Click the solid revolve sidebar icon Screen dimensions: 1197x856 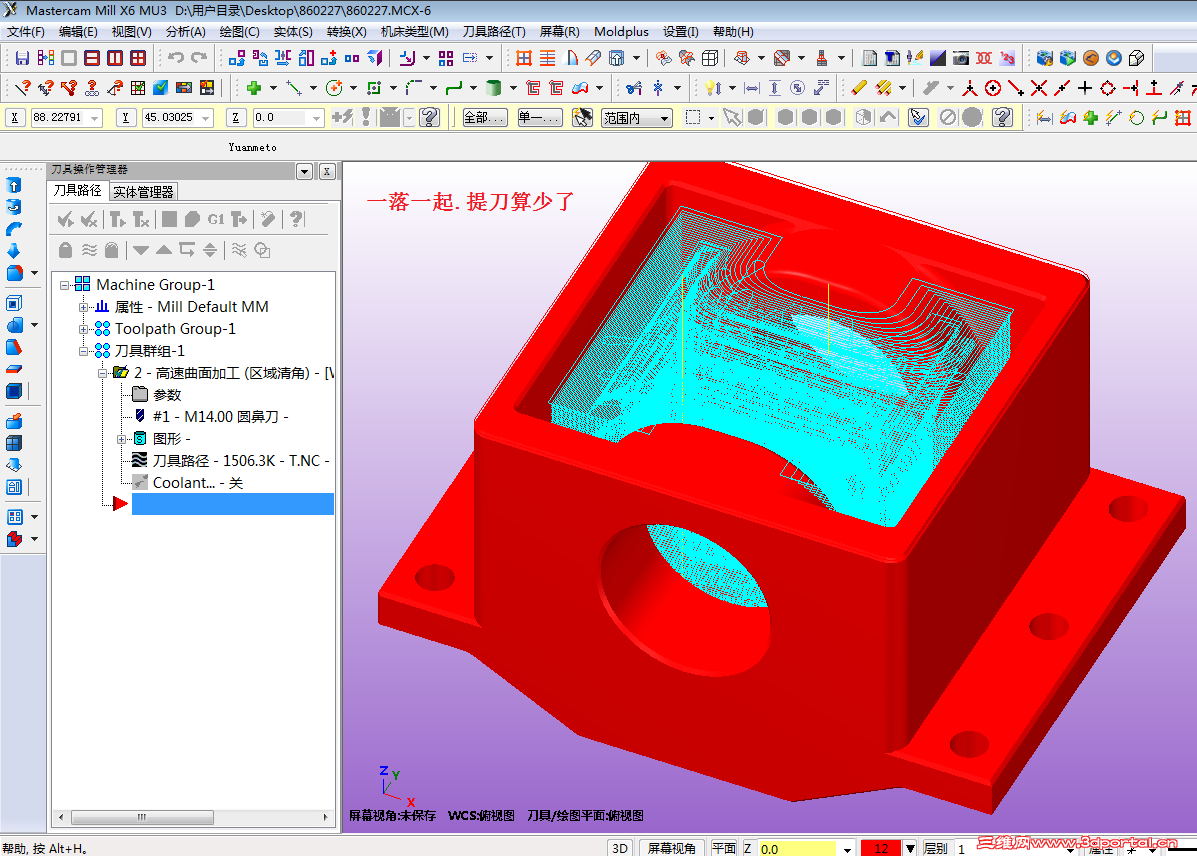click(x=14, y=207)
